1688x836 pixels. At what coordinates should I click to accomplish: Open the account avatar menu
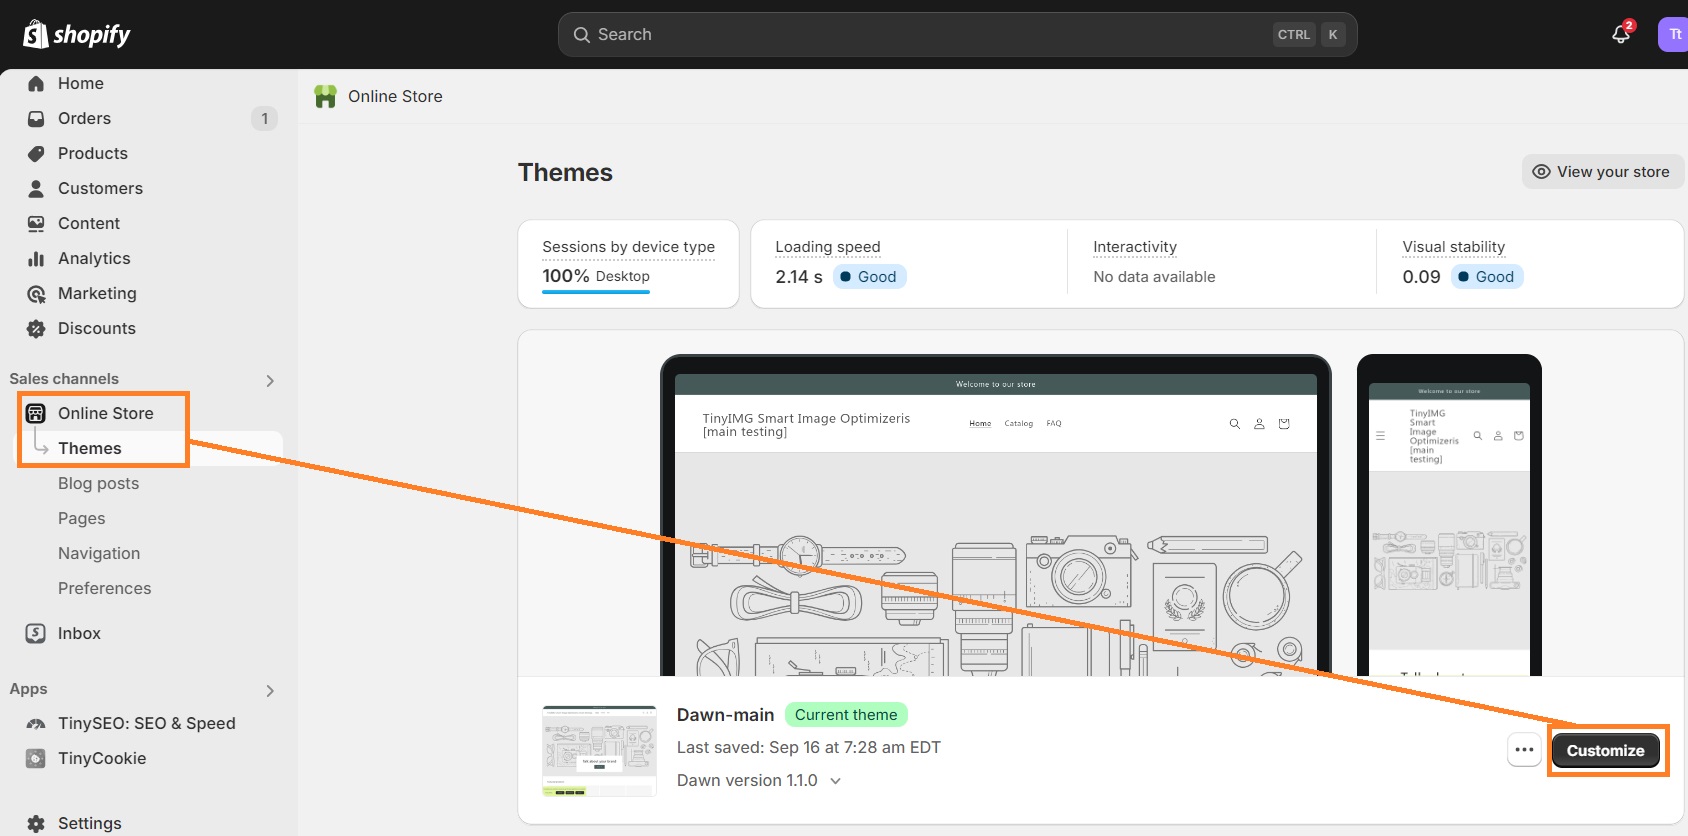1673,34
